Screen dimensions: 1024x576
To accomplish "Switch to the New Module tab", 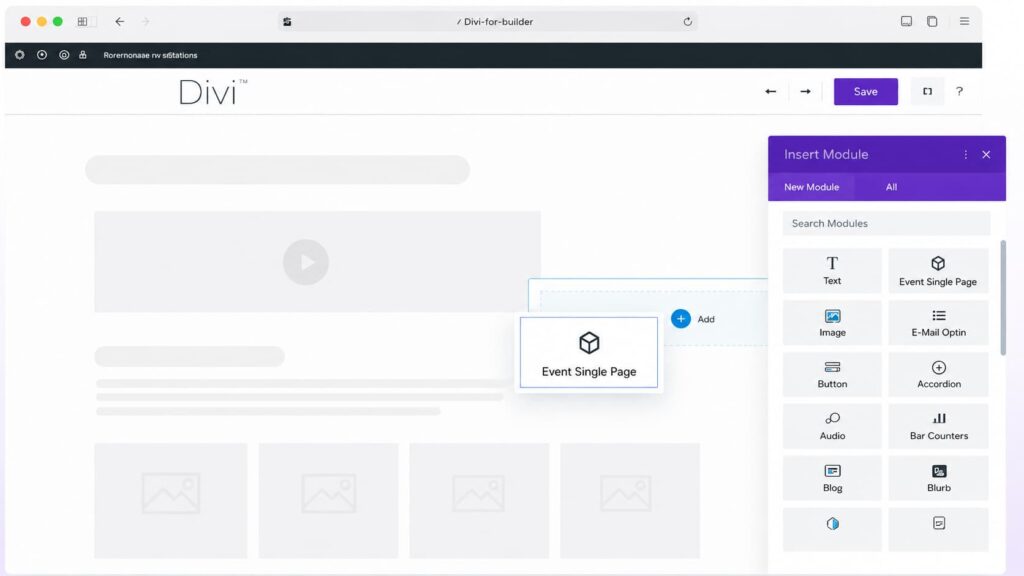I will pyautogui.click(x=811, y=187).
